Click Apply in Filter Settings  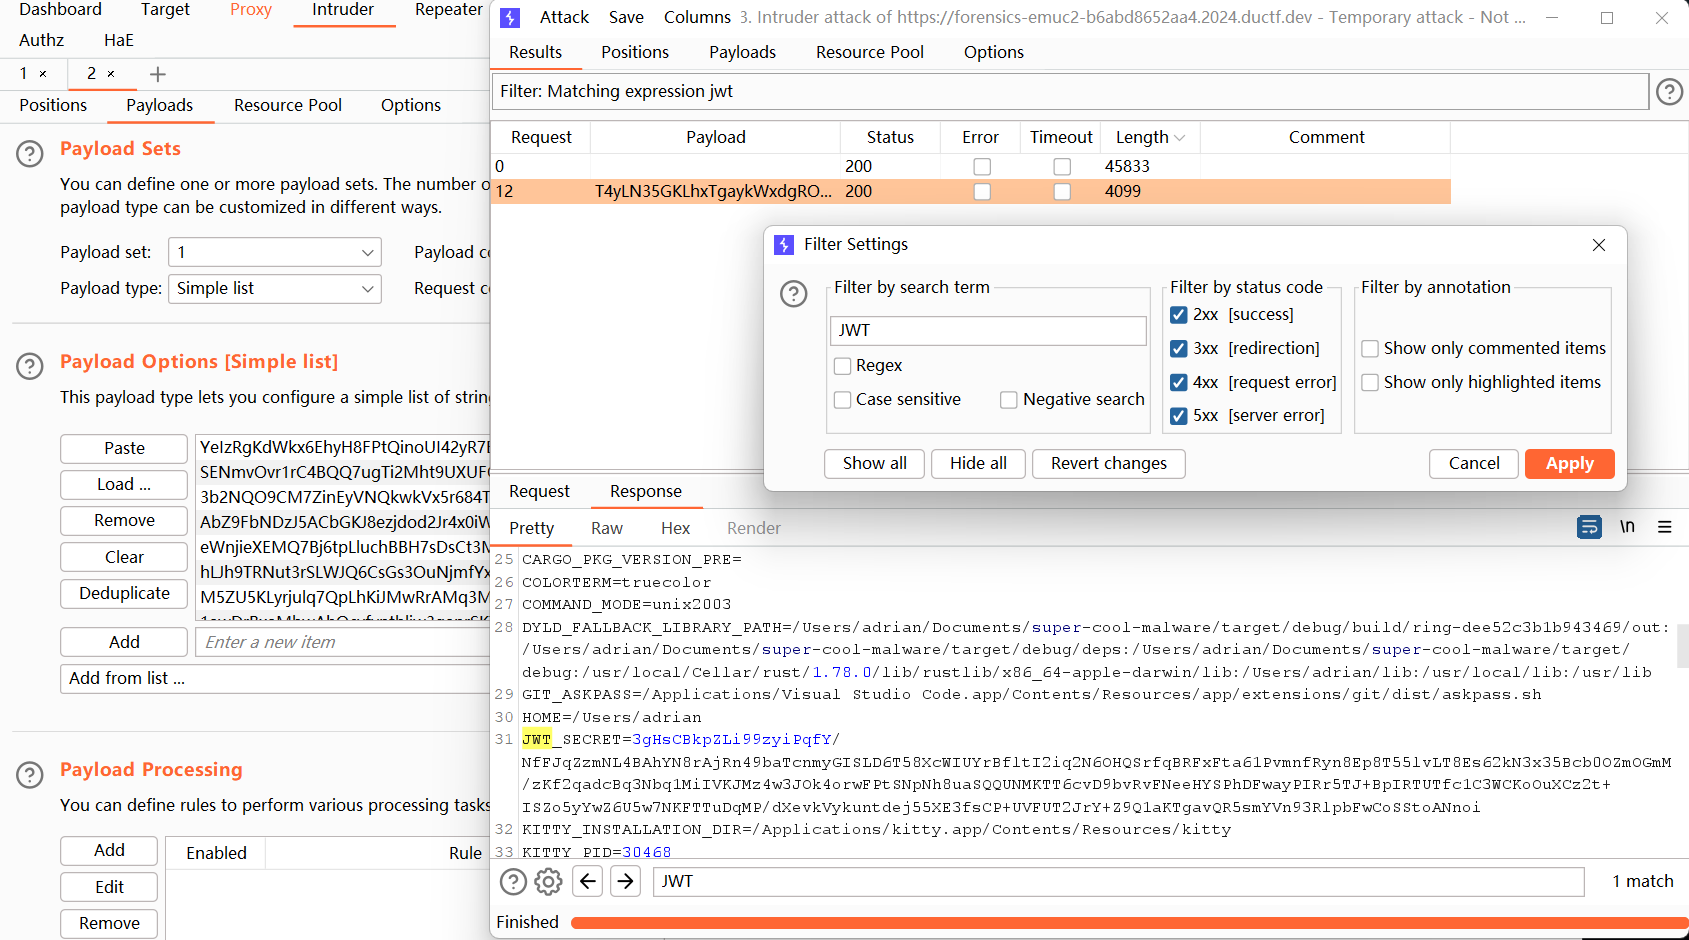coord(1570,464)
